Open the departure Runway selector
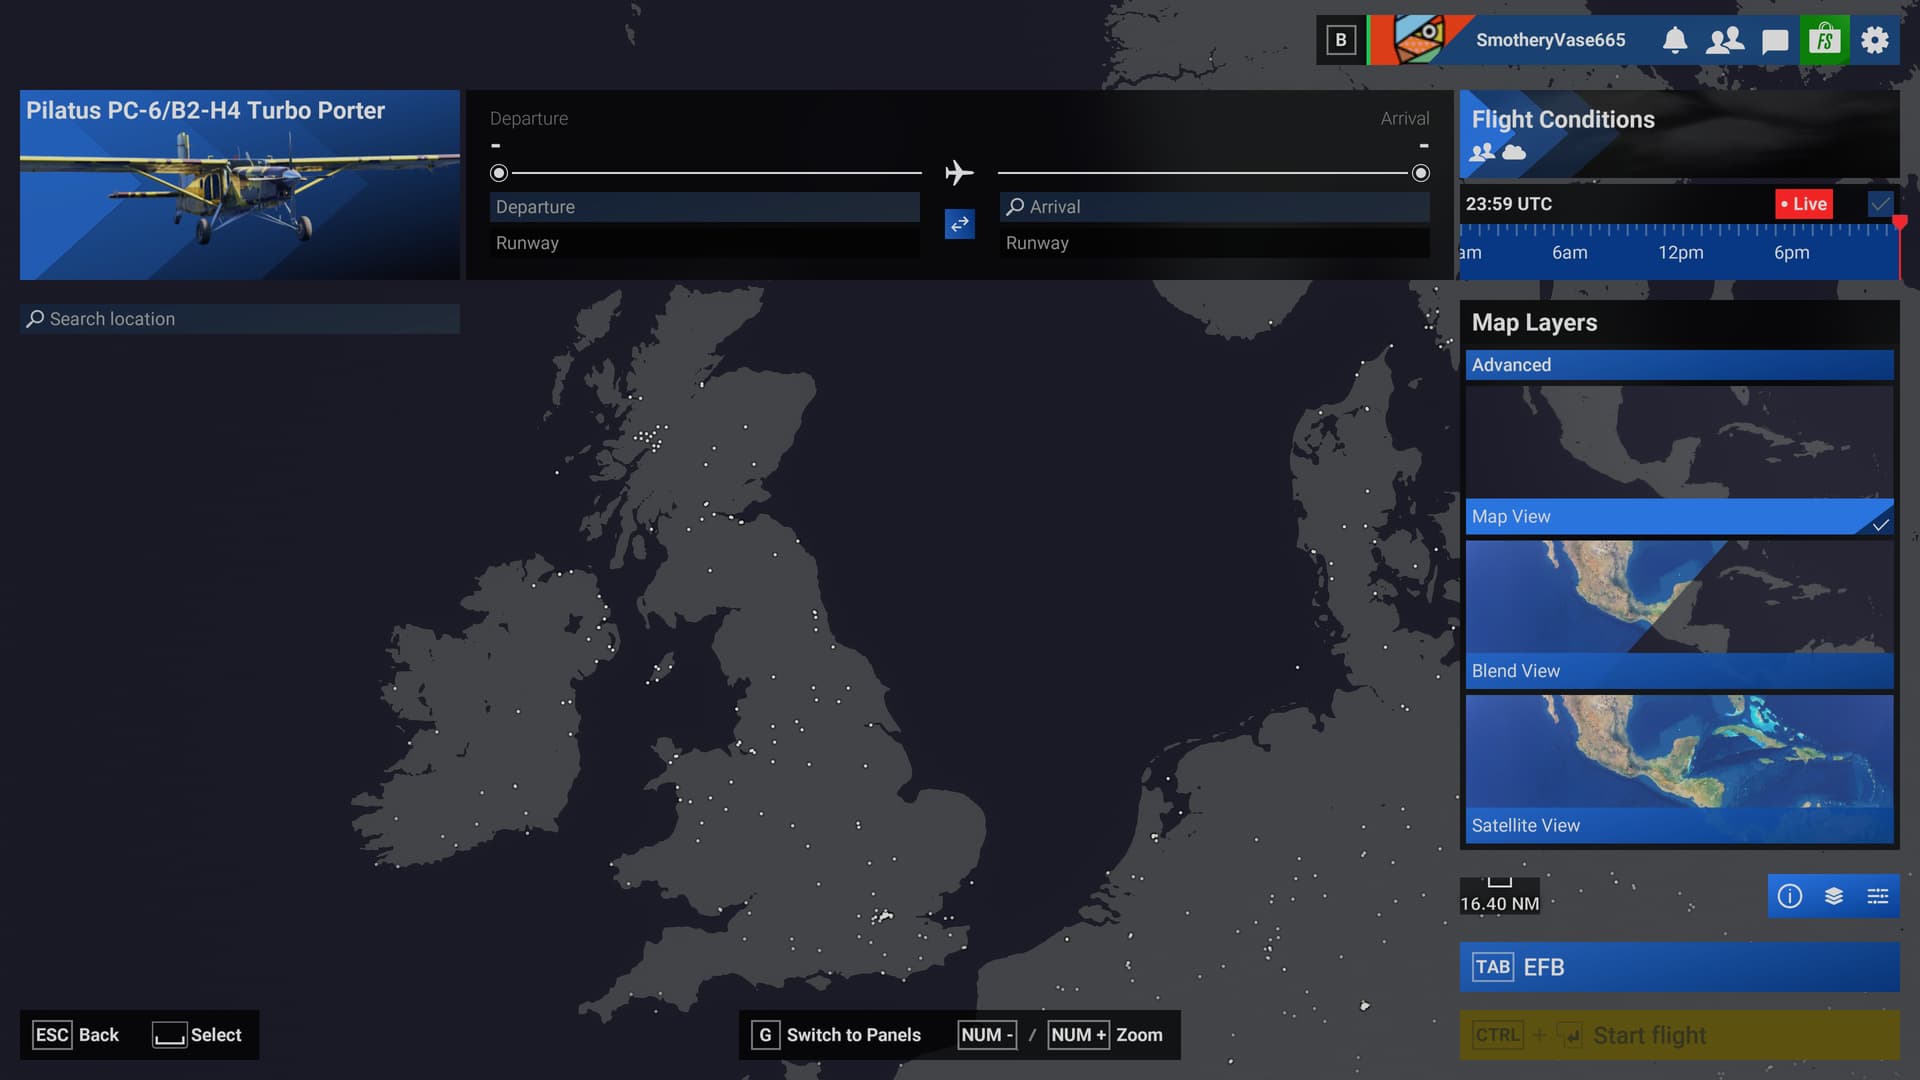 704,243
